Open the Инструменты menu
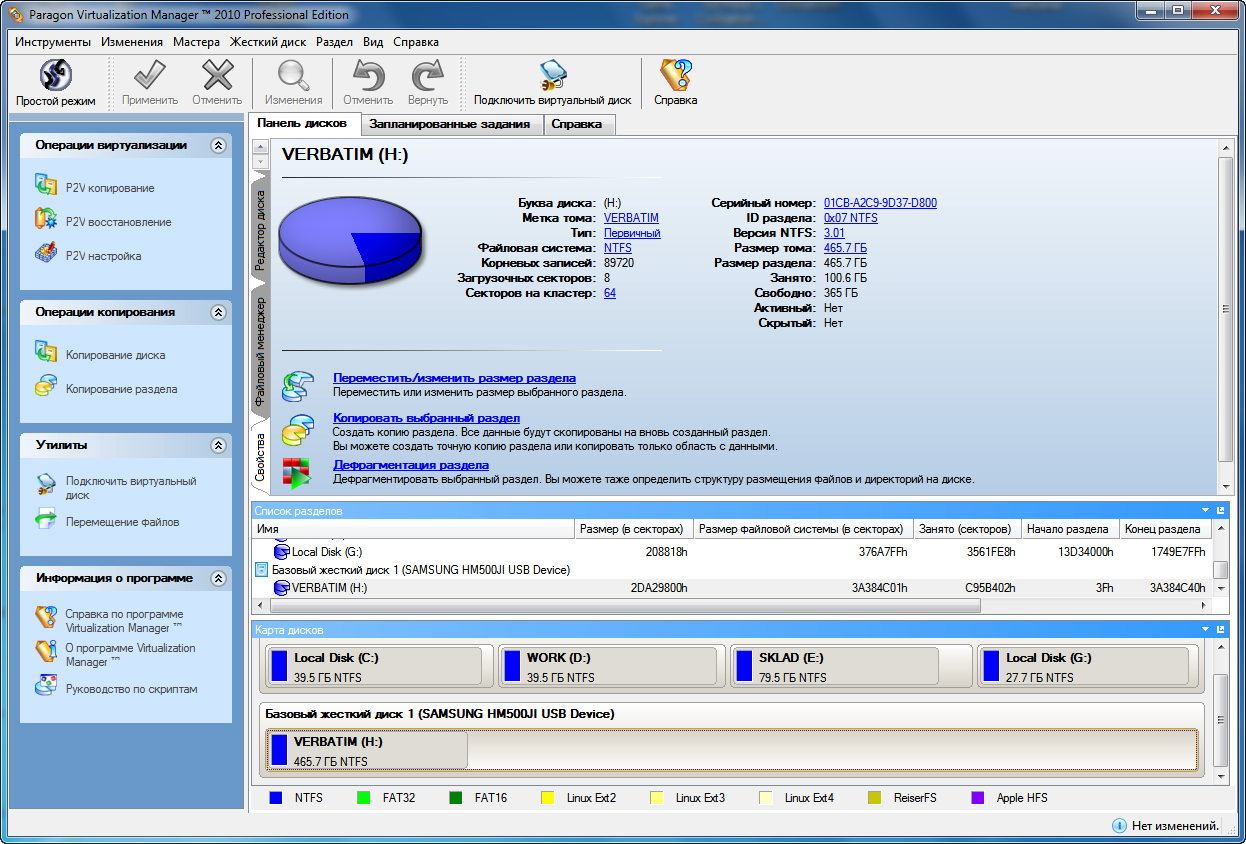 [53, 42]
